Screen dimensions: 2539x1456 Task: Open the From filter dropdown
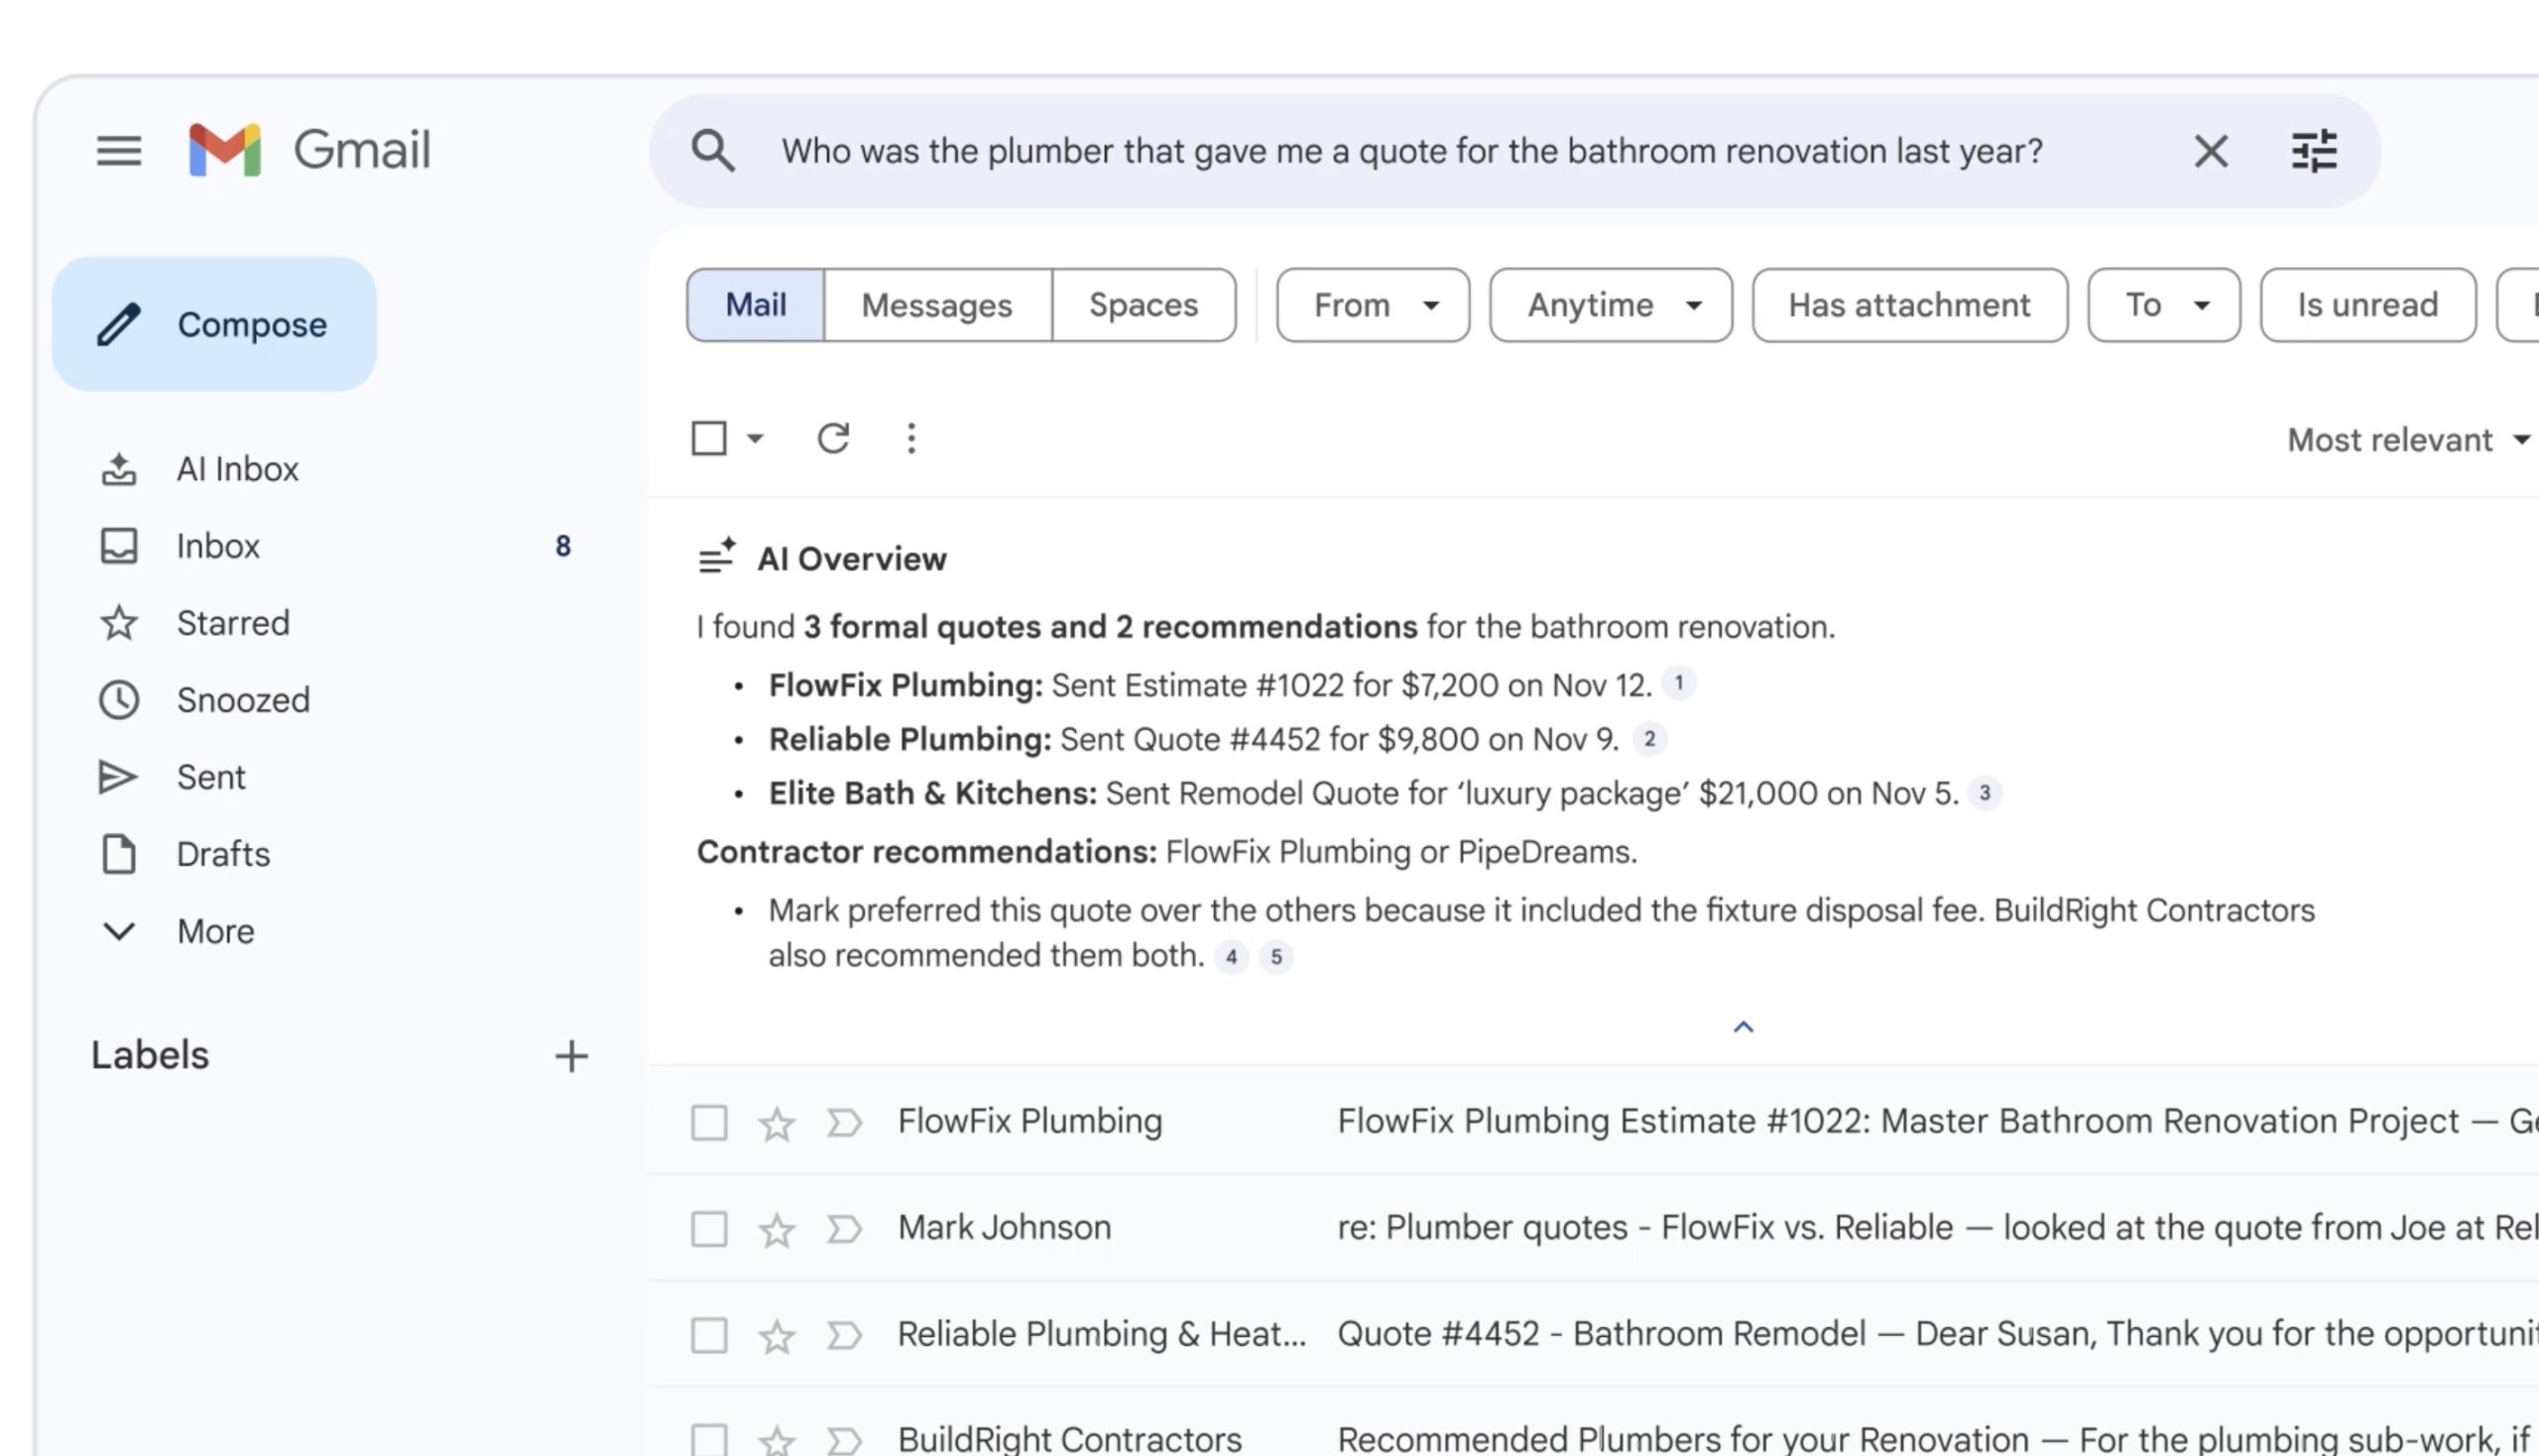coord(1372,305)
